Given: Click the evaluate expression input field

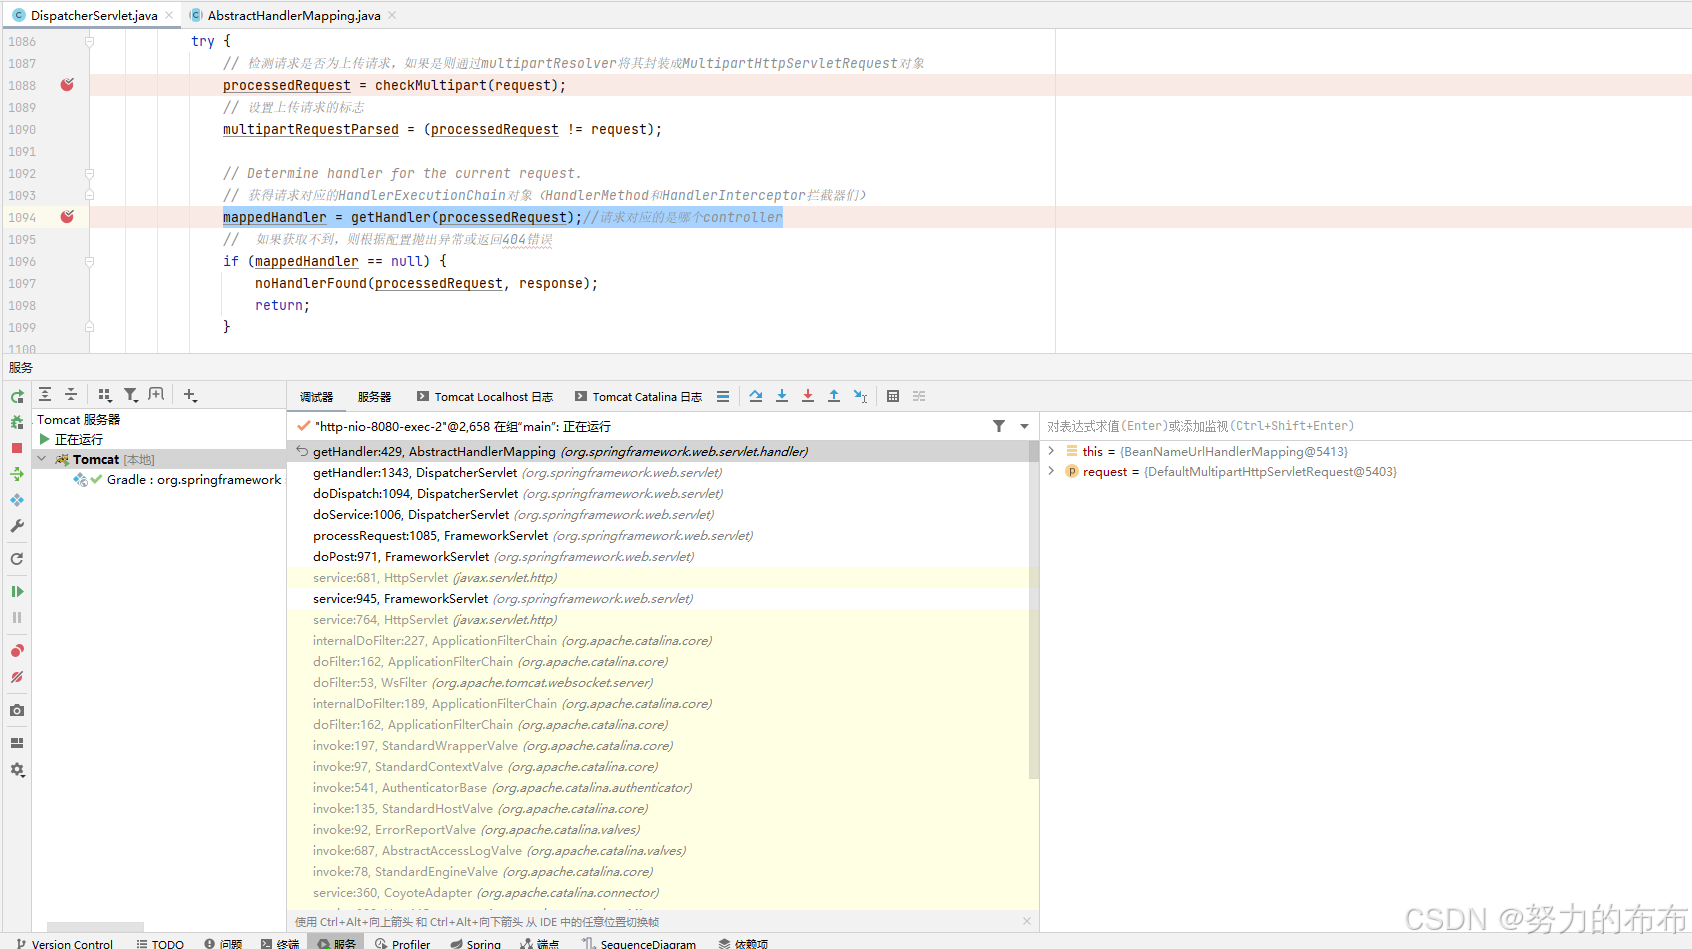Looking at the screenshot, I should coord(1365,426).
